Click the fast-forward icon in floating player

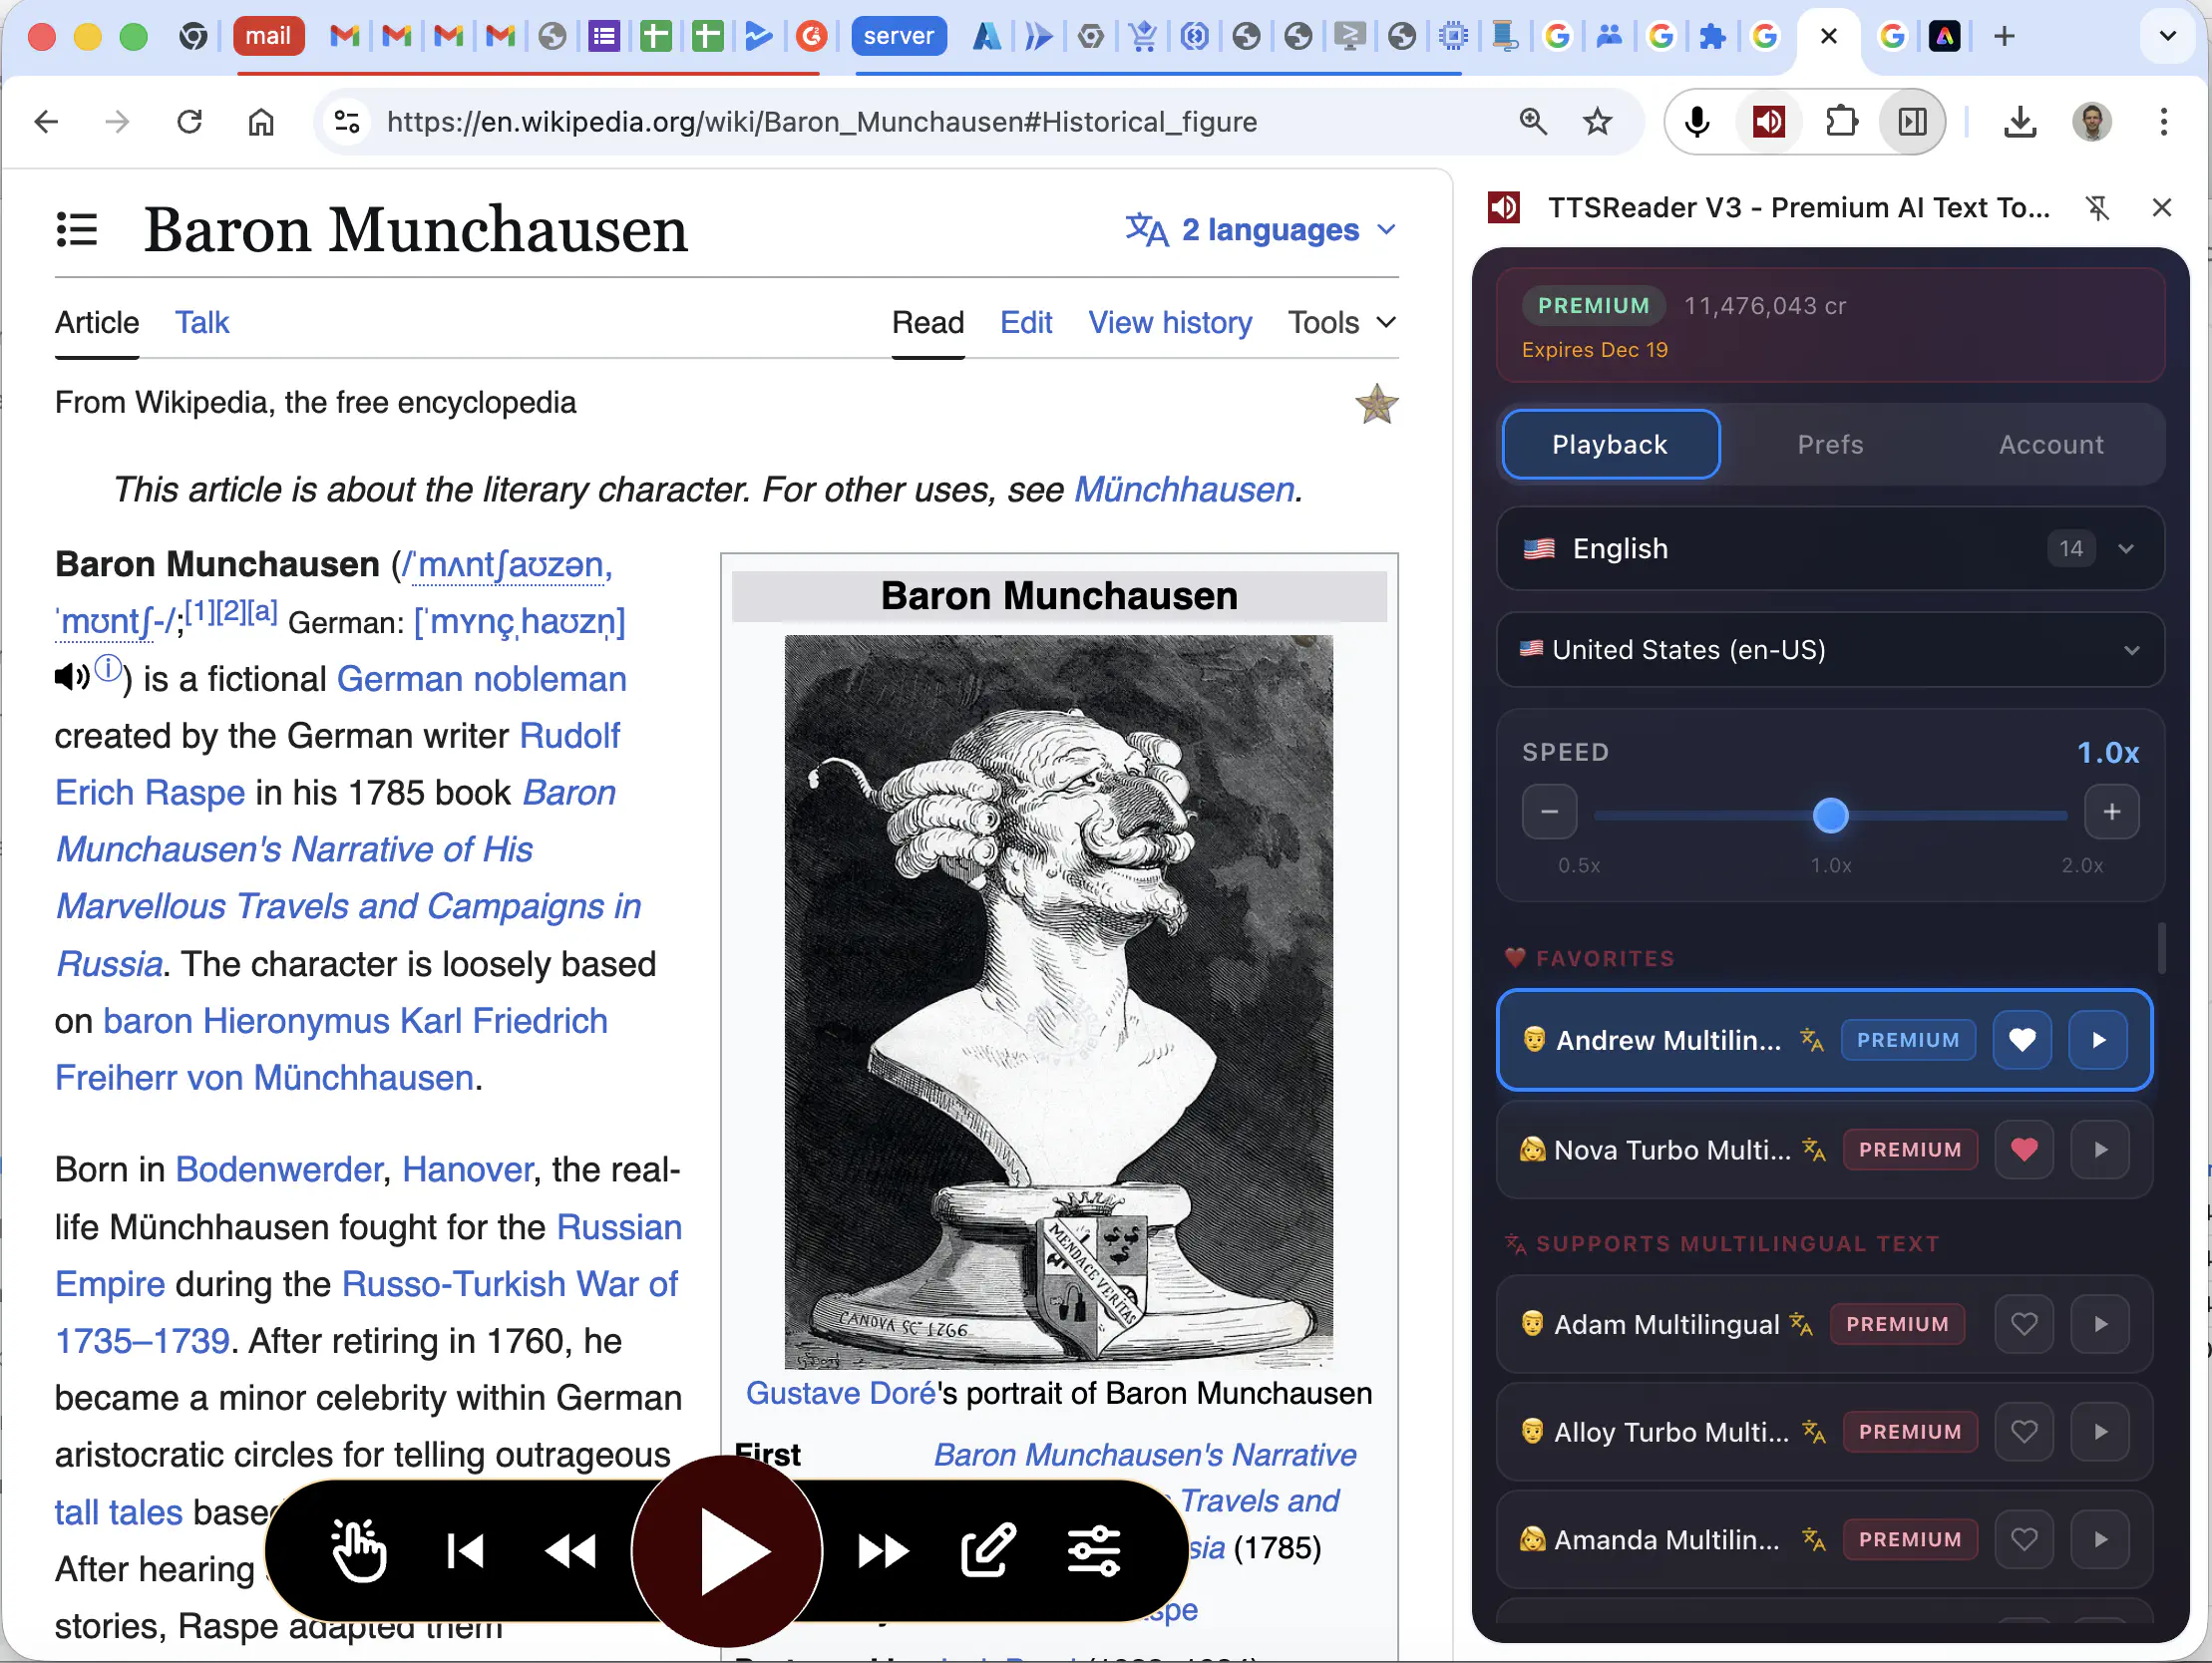point(883,1551)
